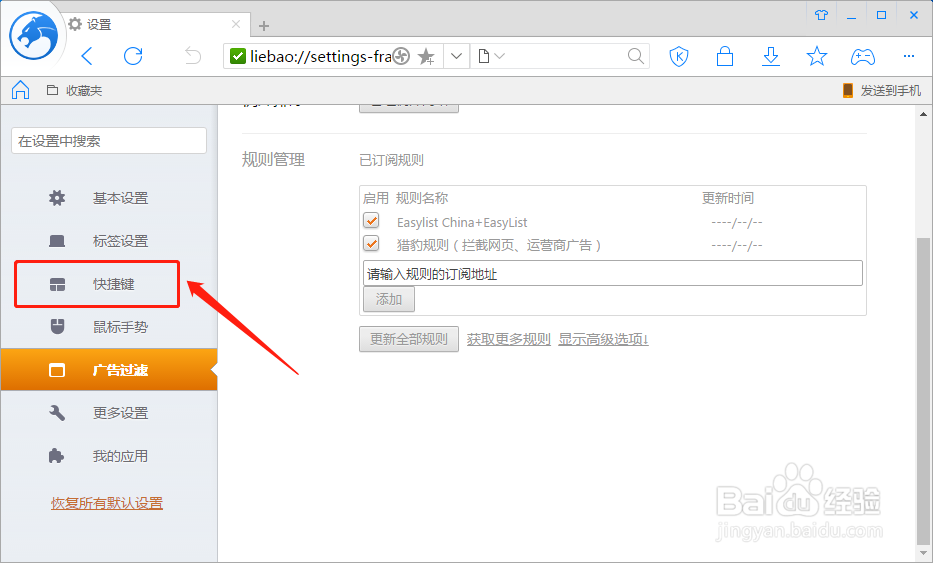Click the Liebao cheetah logo icon
This screenshot has height=563, width=933.
point(33,36)
